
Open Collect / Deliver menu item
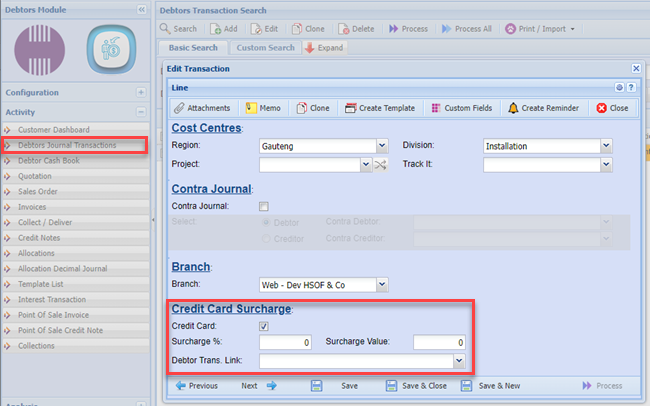[x=75, y=222]
